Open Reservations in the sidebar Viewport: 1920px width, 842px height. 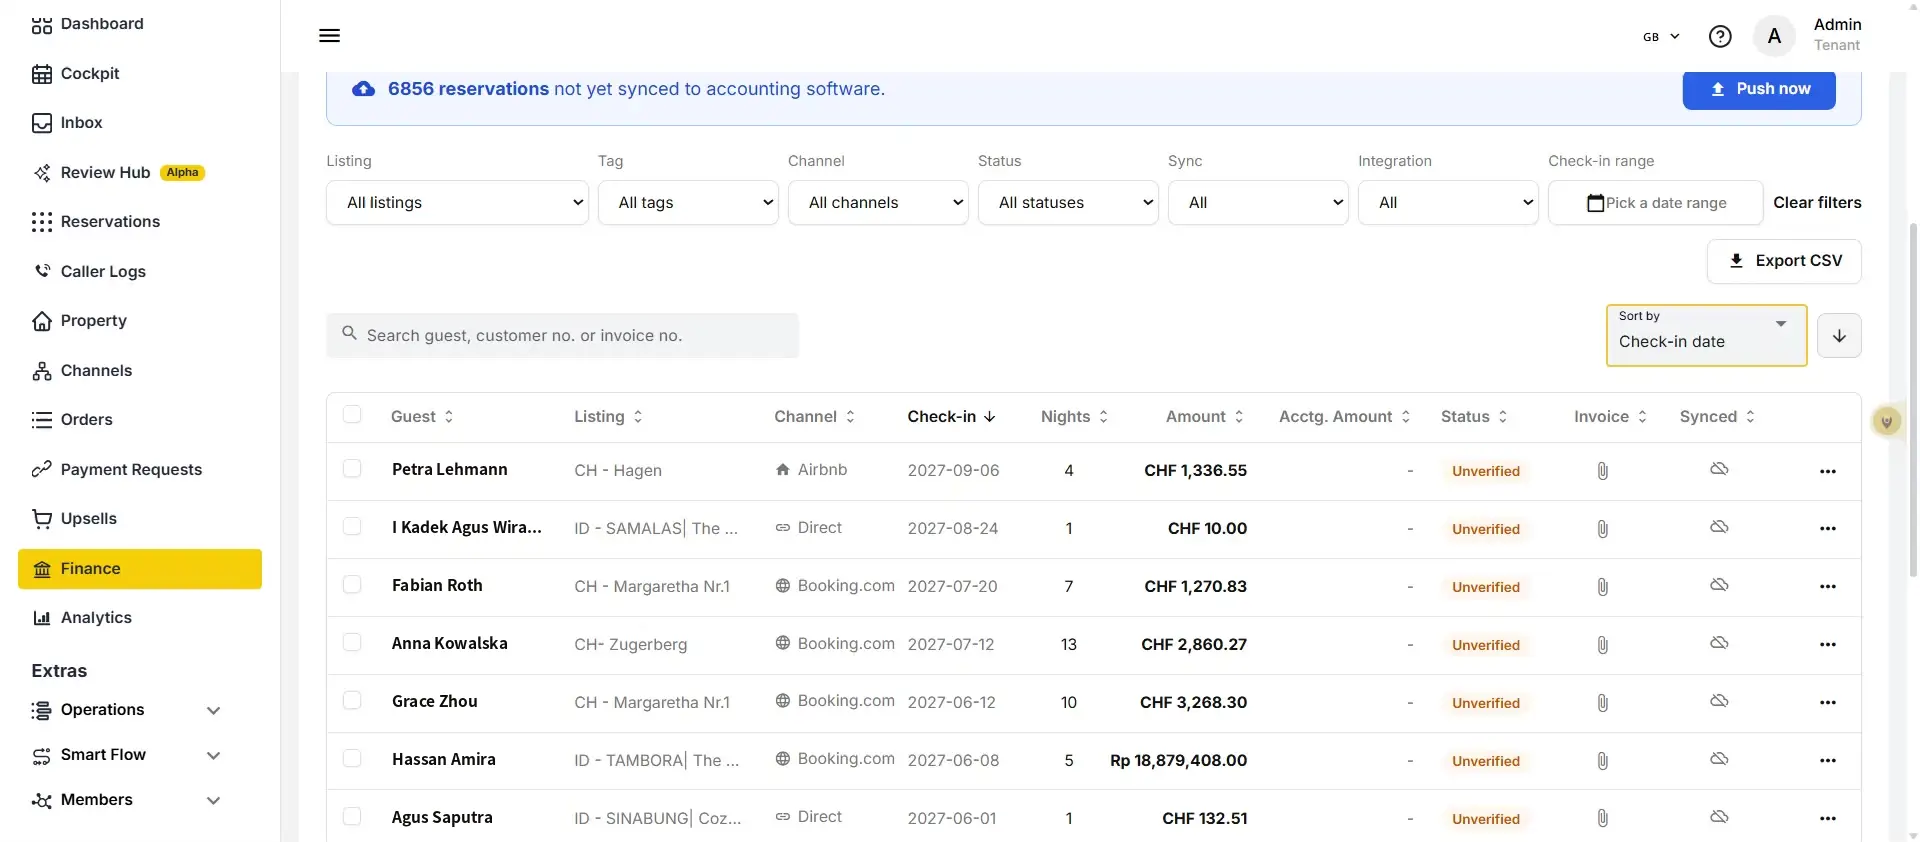(x=110, y=222)
